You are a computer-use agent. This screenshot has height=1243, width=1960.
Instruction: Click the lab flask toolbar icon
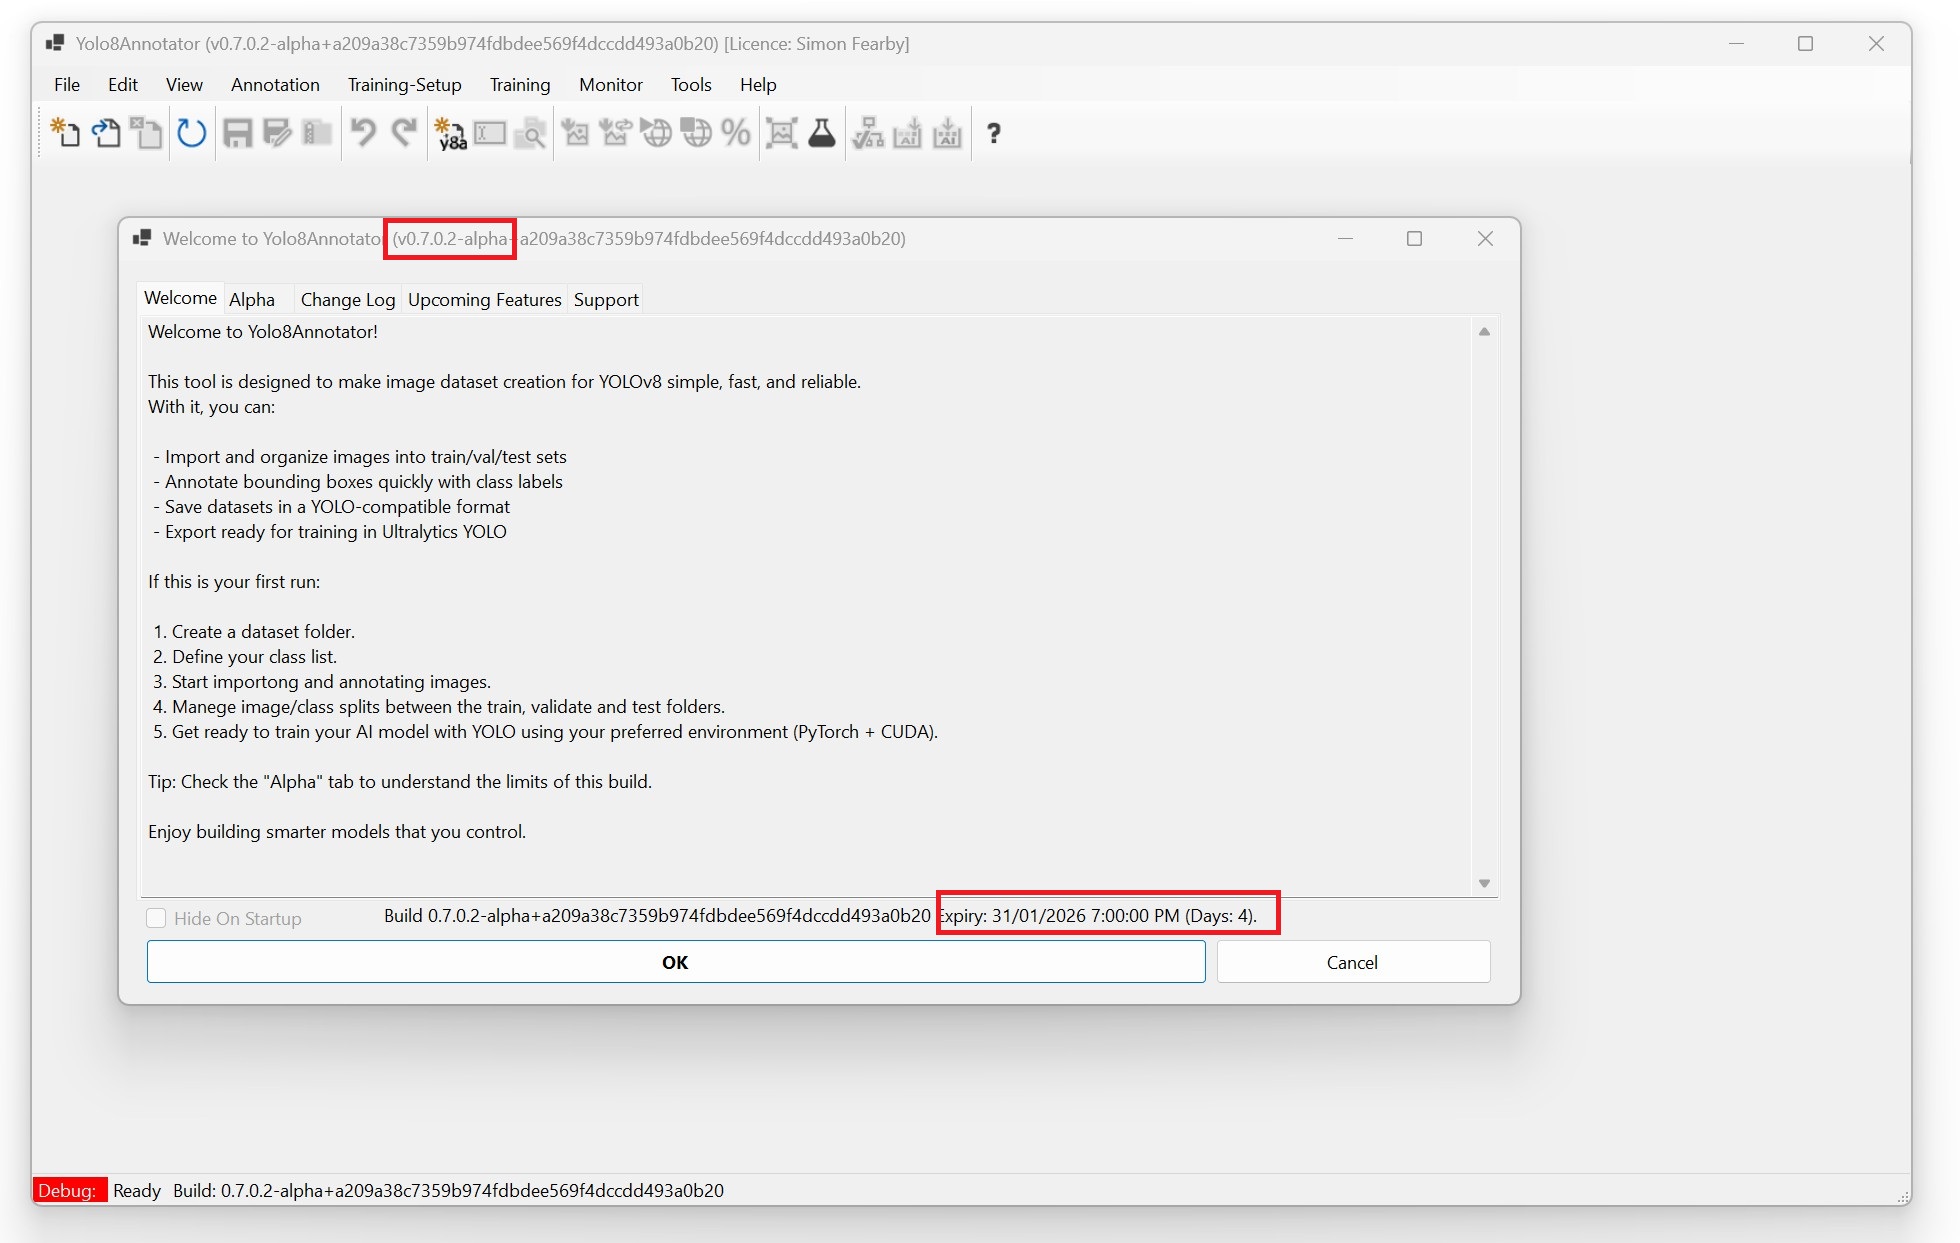(x=821, y=133)
